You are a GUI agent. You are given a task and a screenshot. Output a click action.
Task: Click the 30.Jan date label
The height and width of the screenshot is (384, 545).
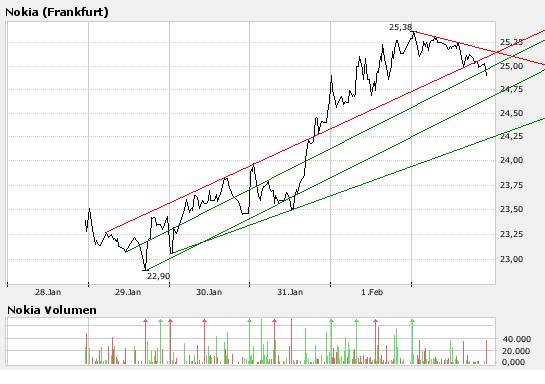coord(209,292)
